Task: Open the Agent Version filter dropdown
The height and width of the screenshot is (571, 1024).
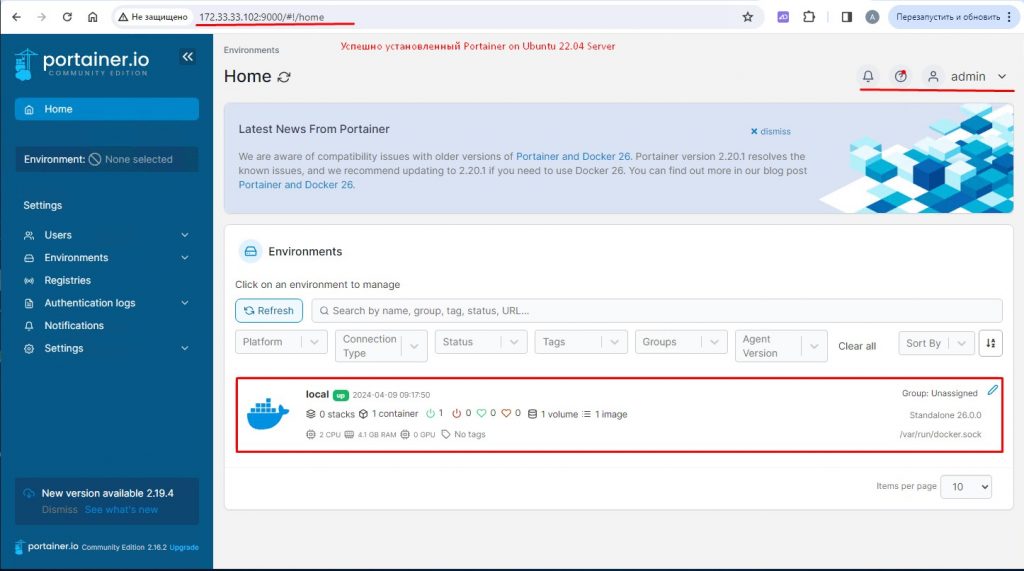Action: [781, 346]
